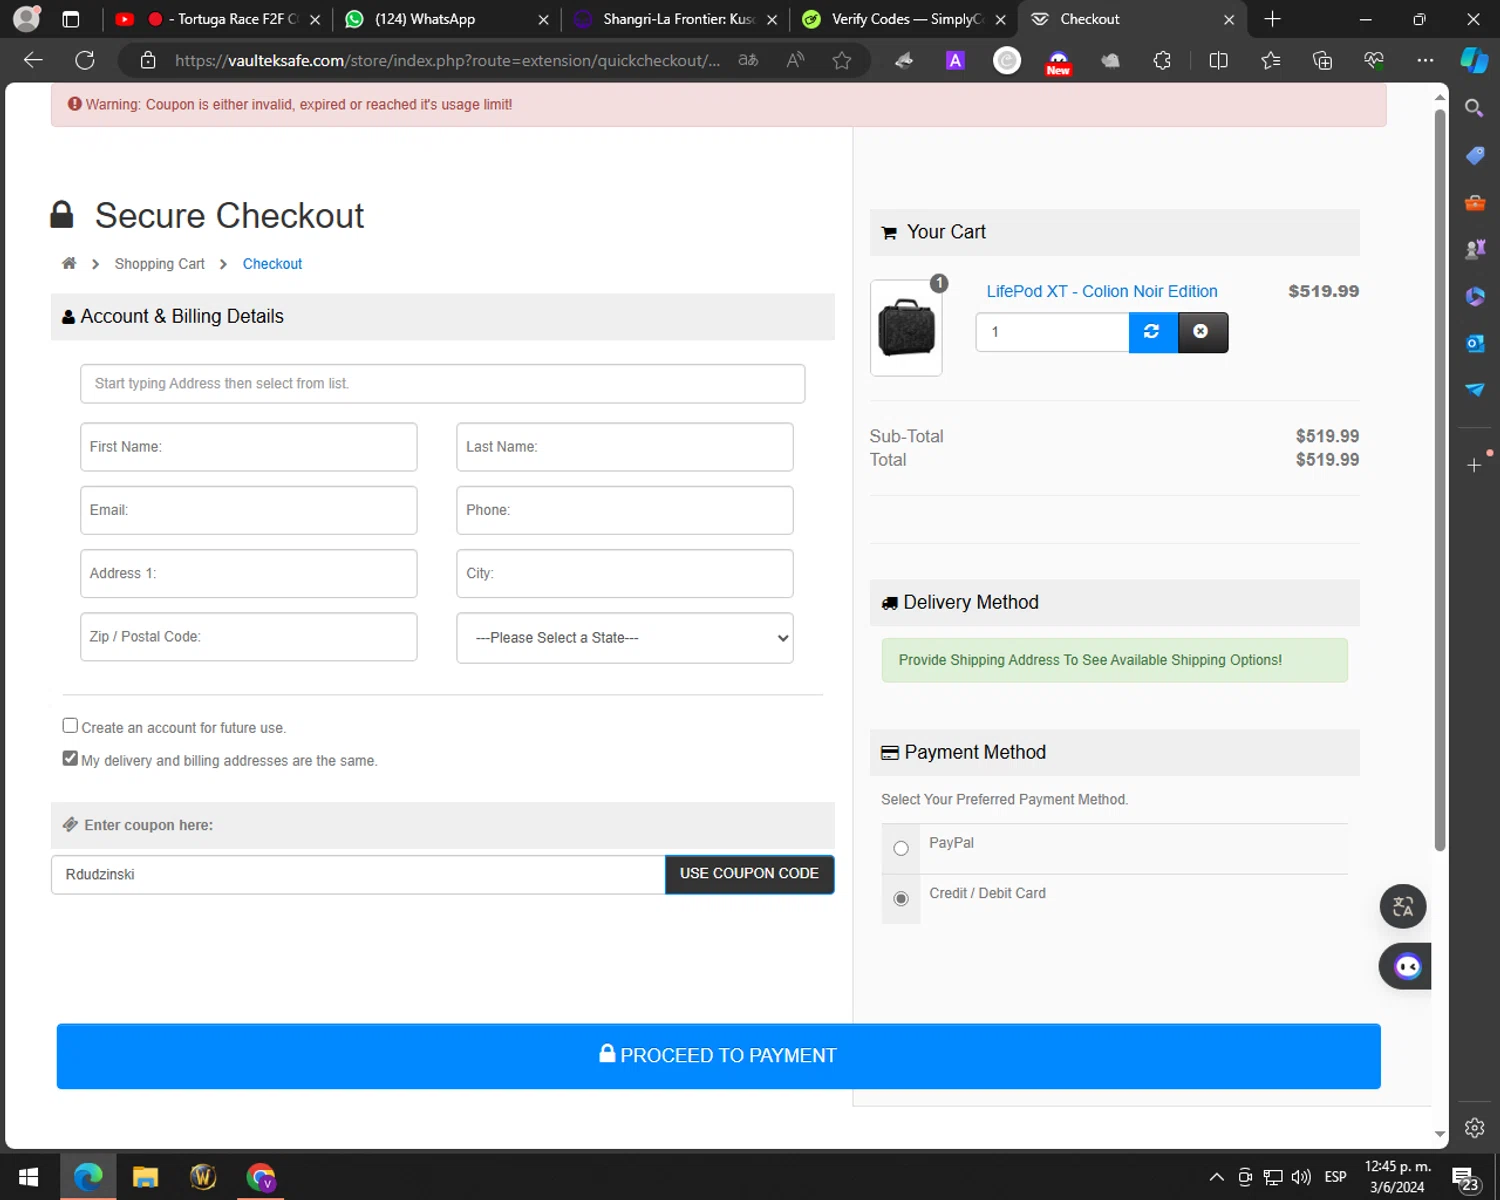
Task: Click the translate page icon in address bar
Action: (748, 60)
